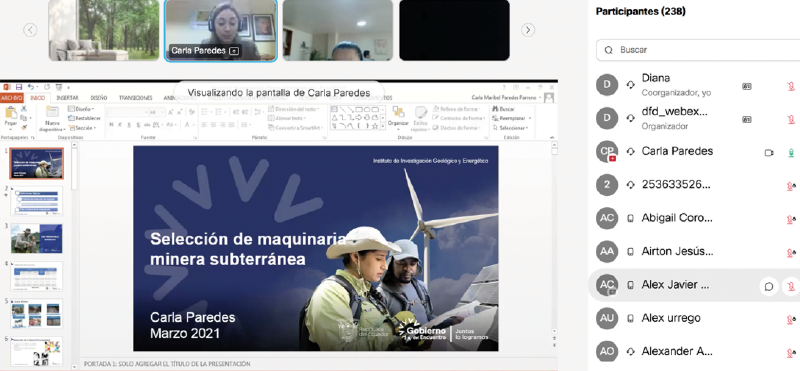Open chat icon on Alex Javier row
The width and height of the screenshot is (800, 371).
(x=769, y=286)
